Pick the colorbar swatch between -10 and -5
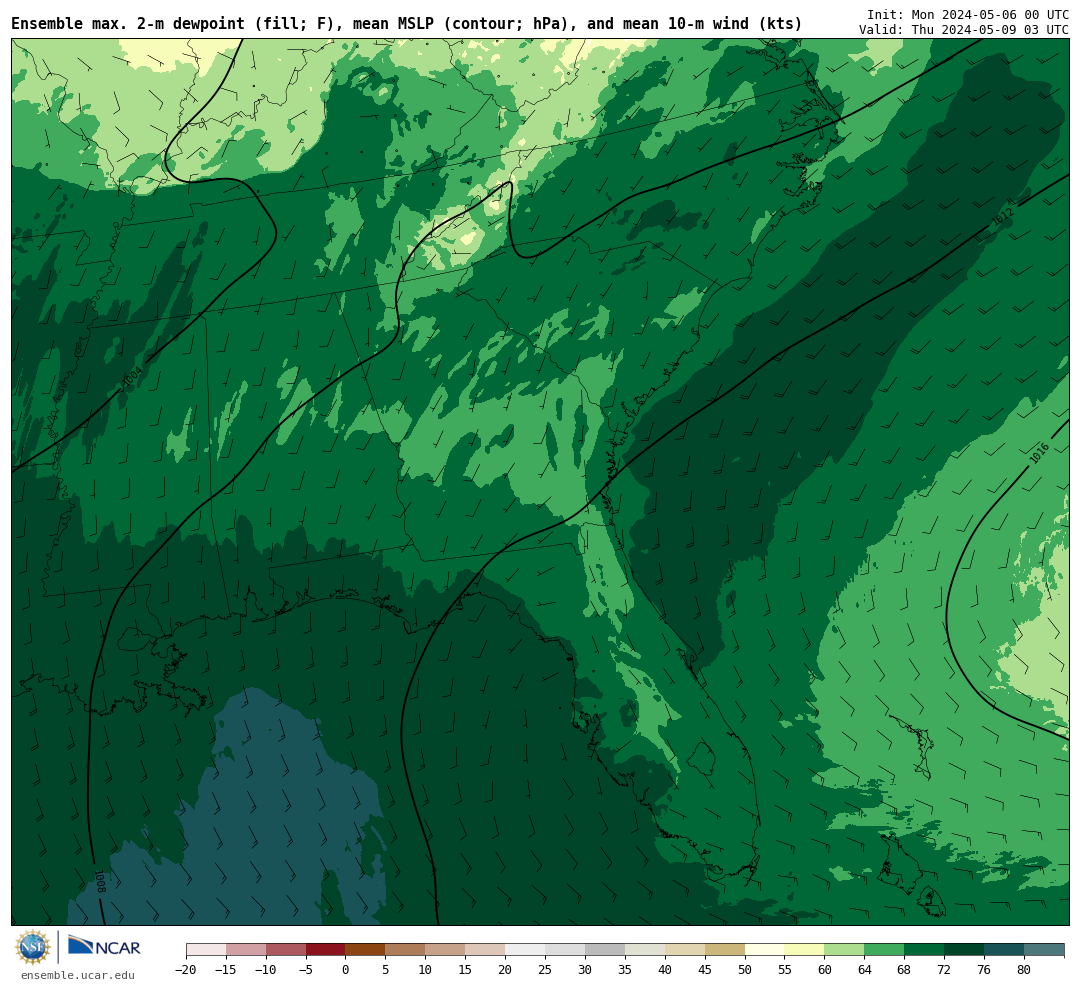Viewport: 1080px width, 988px height. [286, 950]
